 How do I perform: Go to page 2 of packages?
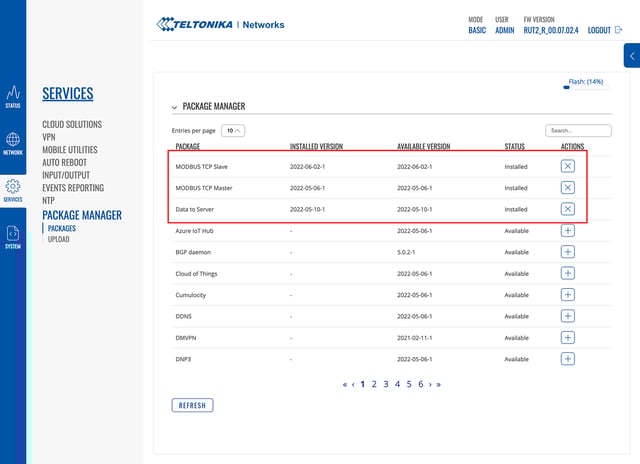click(x=374, y=384)
